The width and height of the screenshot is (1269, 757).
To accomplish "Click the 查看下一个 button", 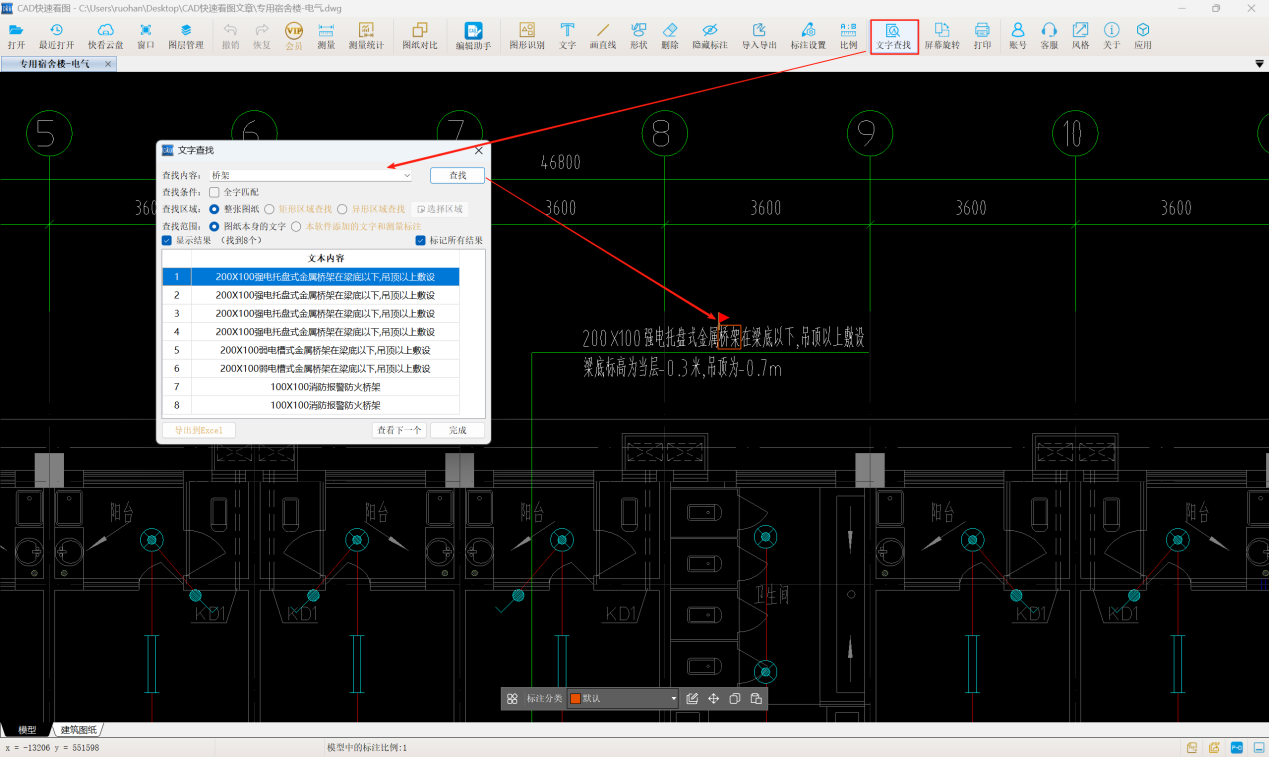I will 398,430.
